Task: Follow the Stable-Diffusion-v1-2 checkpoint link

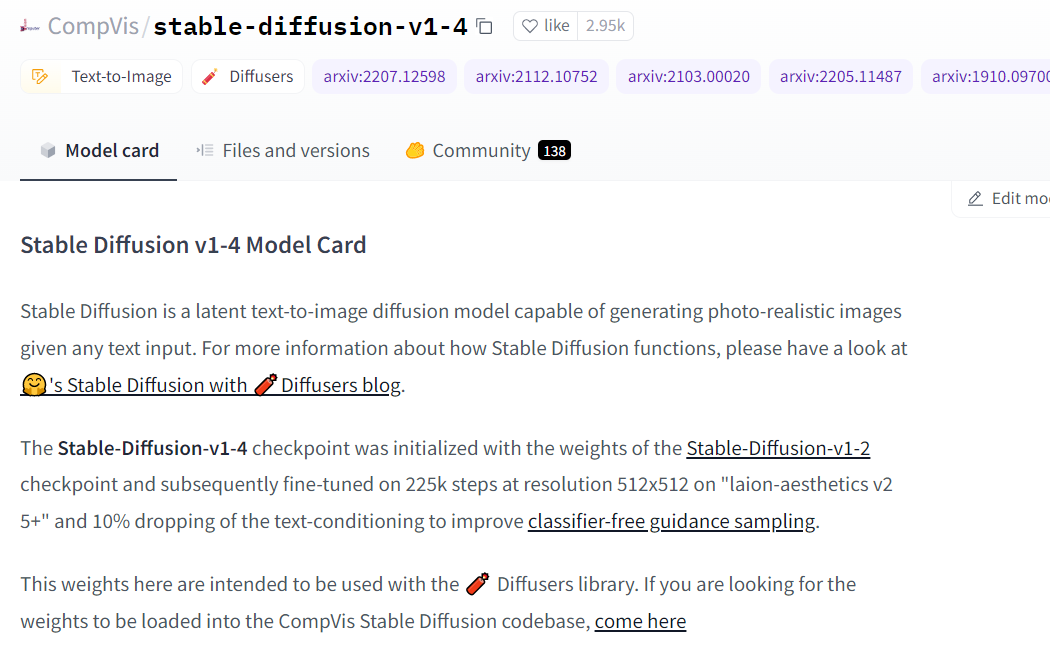Action: (x=778, y=448)
